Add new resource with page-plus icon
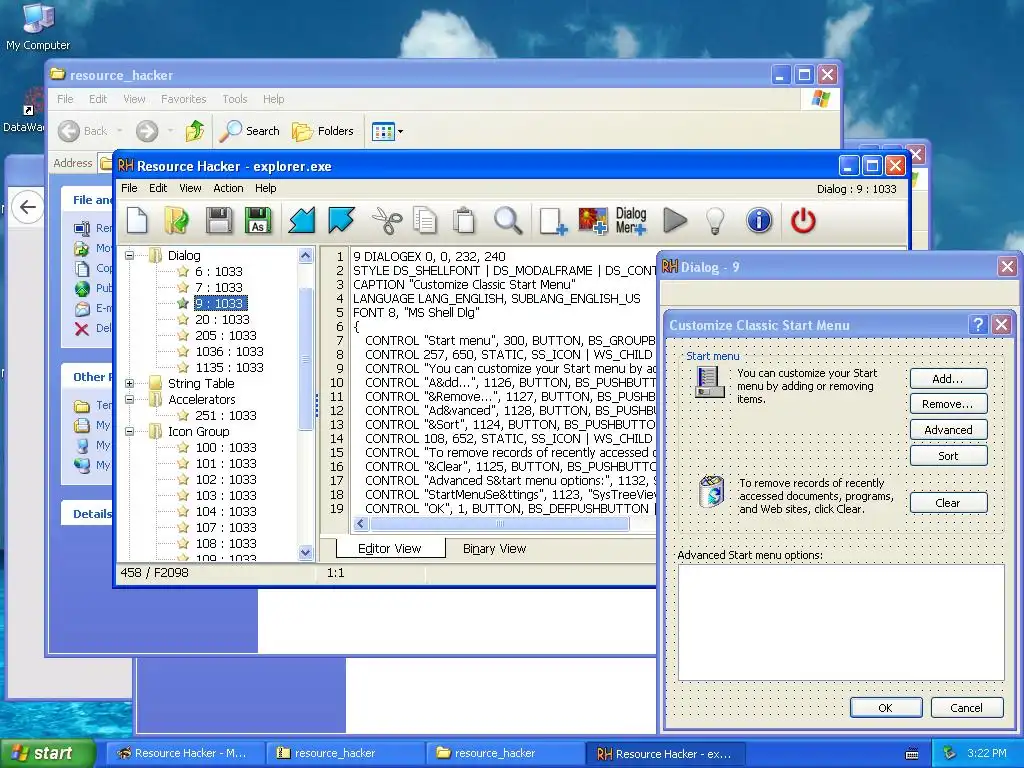Viewport: 1024px width, 768px height. (553, 221)
